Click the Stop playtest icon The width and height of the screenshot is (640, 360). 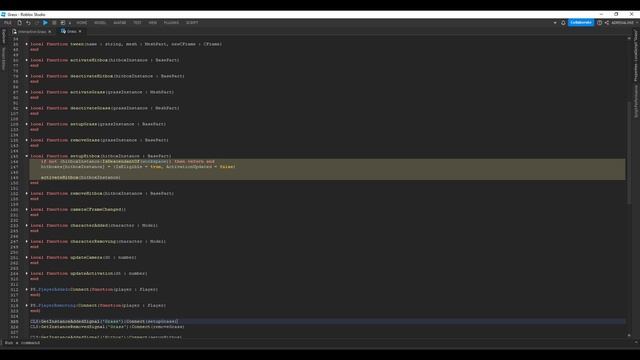click(54, 23)
